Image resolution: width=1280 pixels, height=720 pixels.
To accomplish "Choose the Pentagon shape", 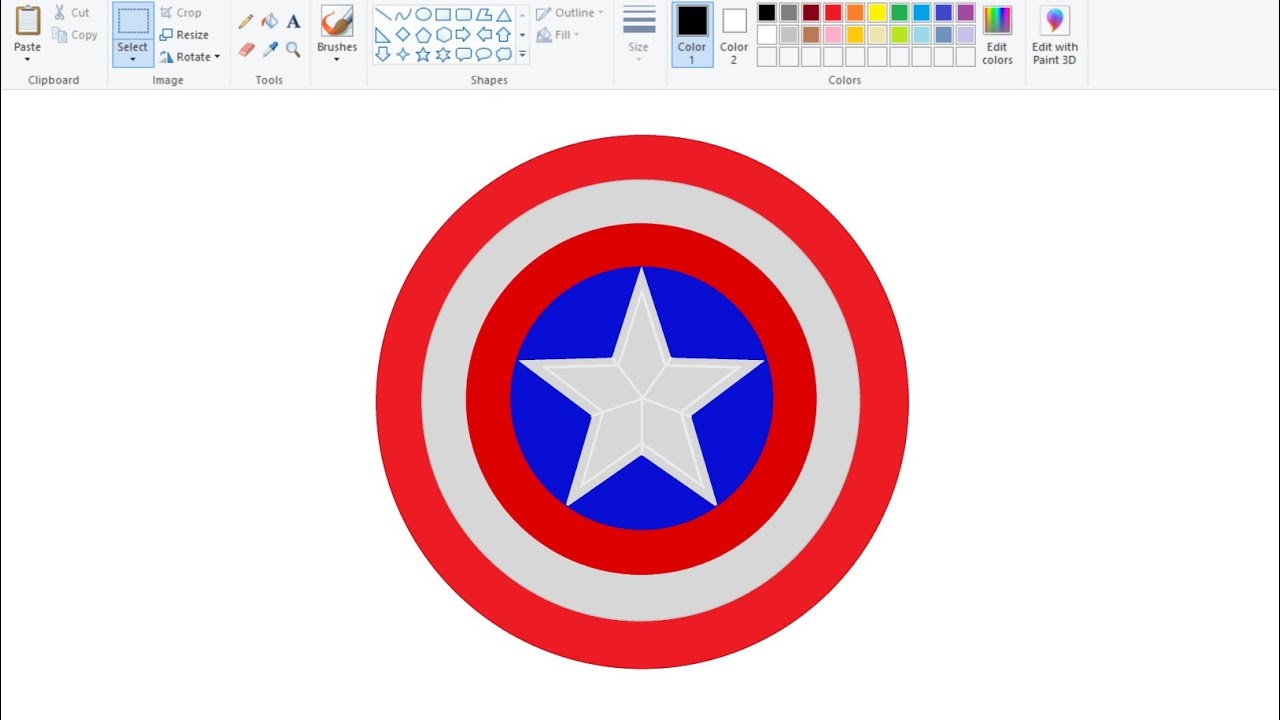I will (423, 34).
